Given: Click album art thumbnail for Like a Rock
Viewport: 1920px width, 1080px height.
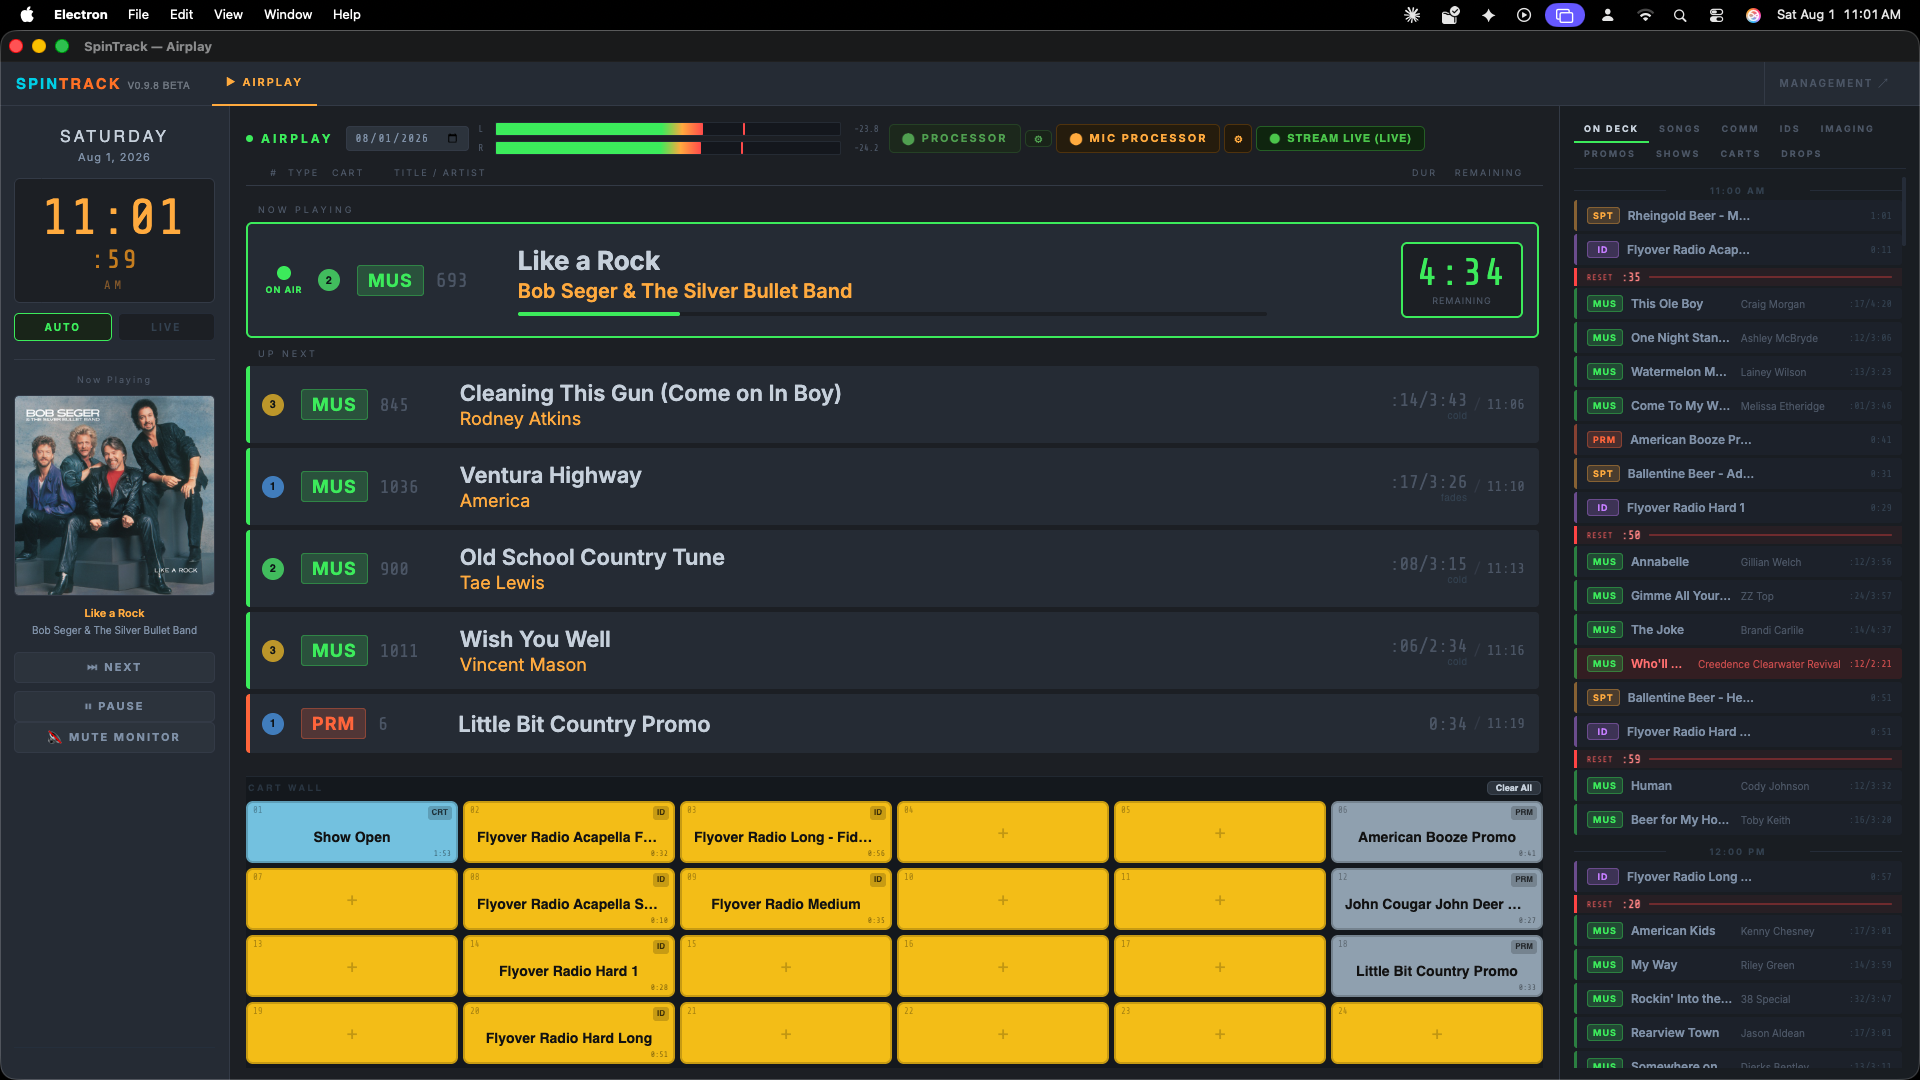Looking at the screenshot, I should click(114, 496).
